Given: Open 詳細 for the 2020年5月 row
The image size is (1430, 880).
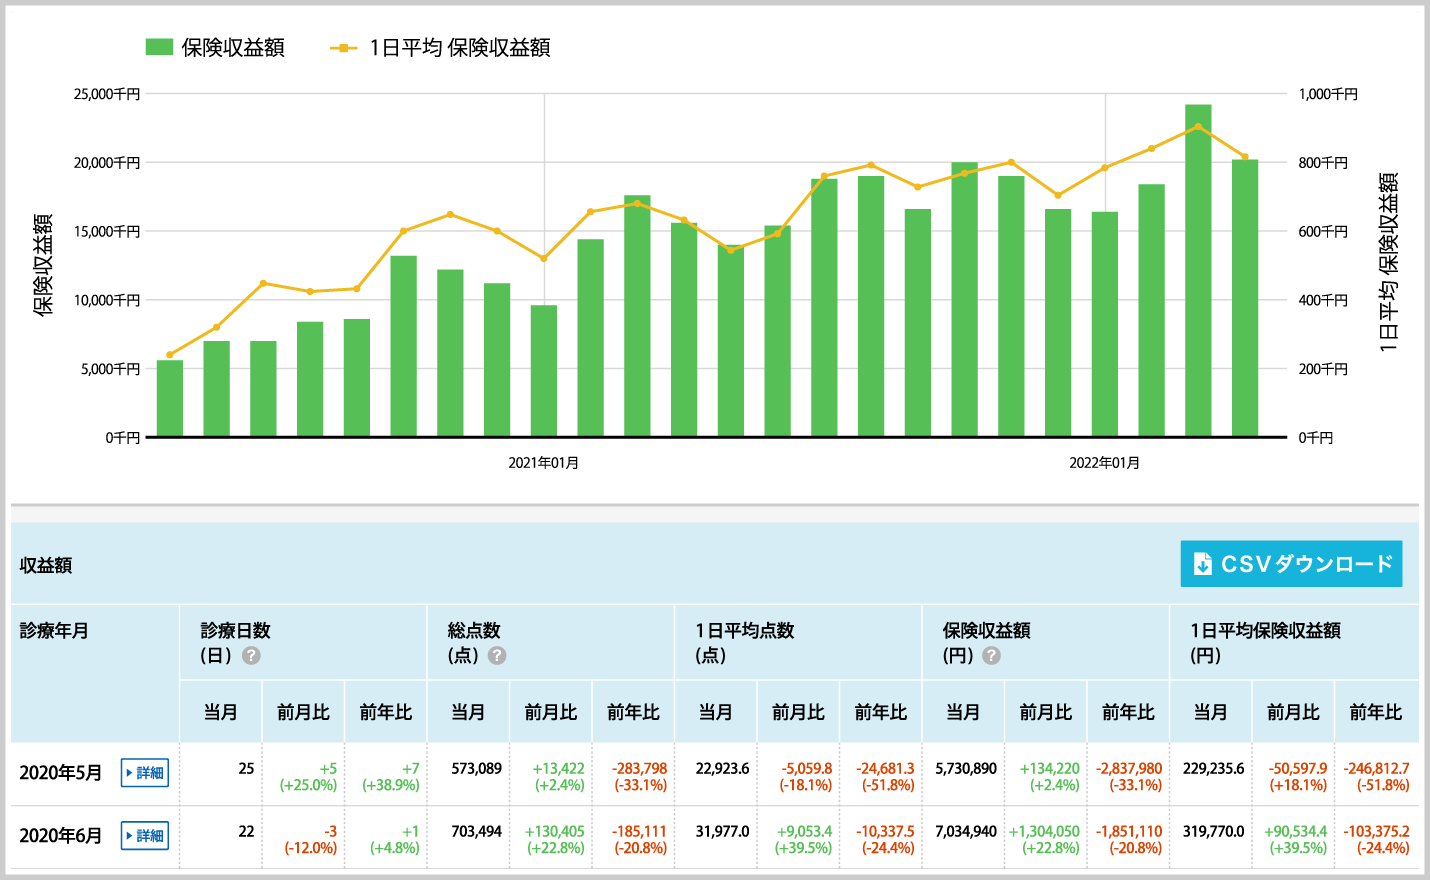Looking at the screenshot, I should click(145, 773).
